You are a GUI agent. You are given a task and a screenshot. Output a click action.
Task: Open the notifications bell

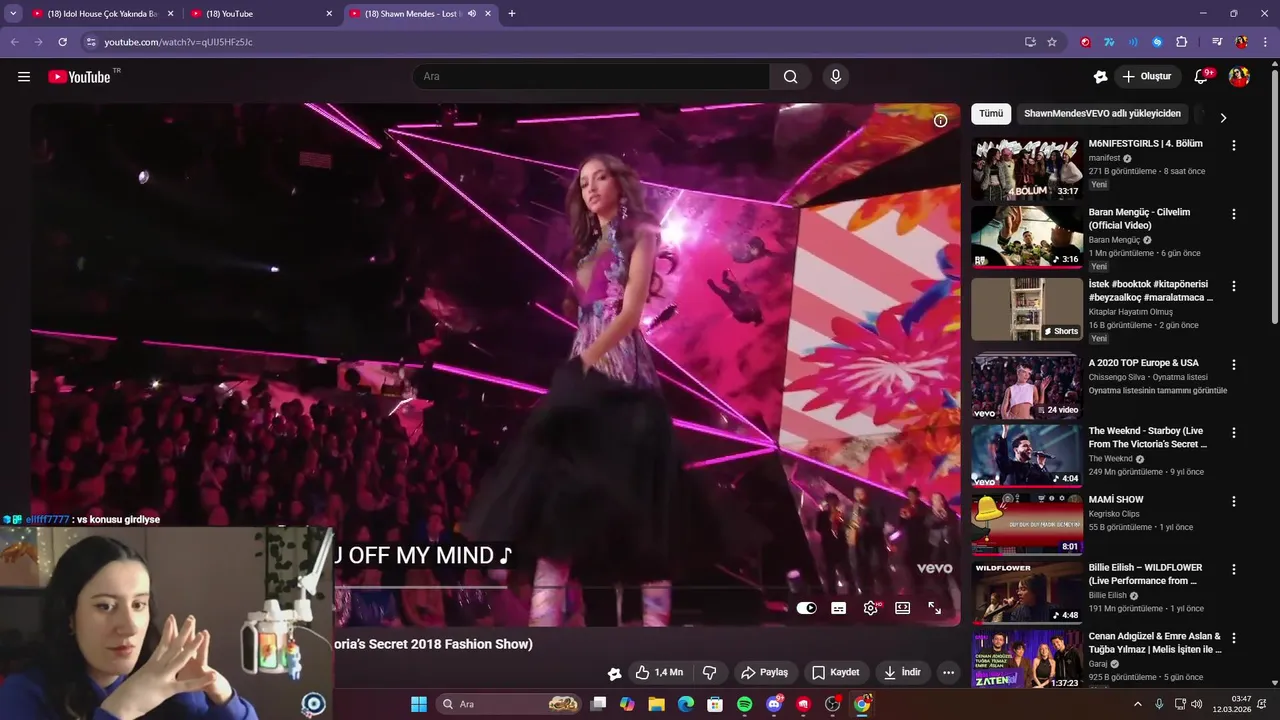1202,77
